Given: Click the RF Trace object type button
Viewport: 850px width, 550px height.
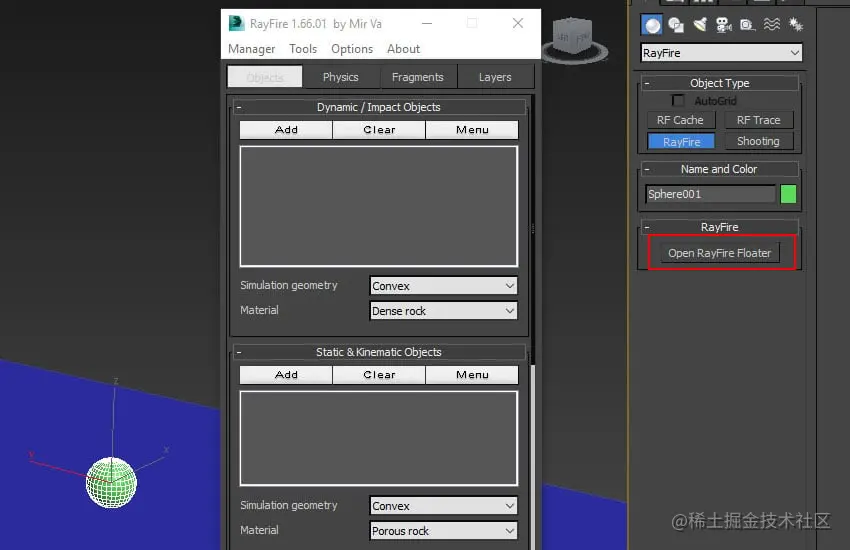Looking at the screenshot, I should [758, 120].
